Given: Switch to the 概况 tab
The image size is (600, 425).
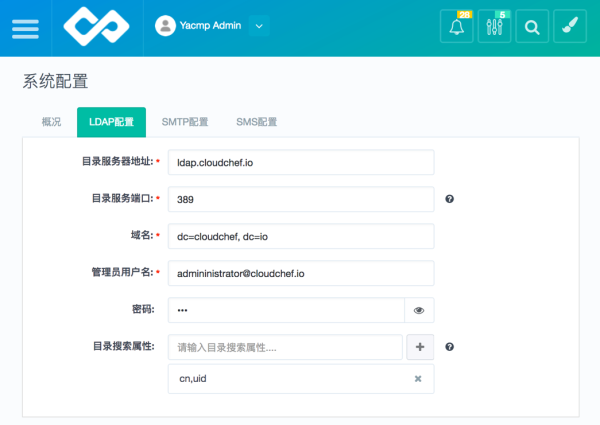Looking at the screenshot, I should point(51,122).
